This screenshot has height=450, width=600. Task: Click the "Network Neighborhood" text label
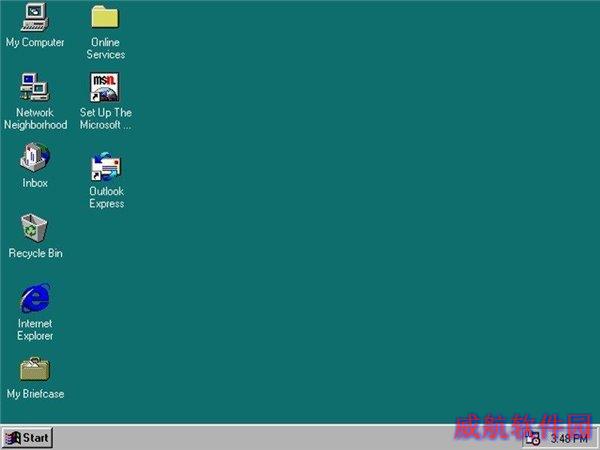tap(36, 119)
